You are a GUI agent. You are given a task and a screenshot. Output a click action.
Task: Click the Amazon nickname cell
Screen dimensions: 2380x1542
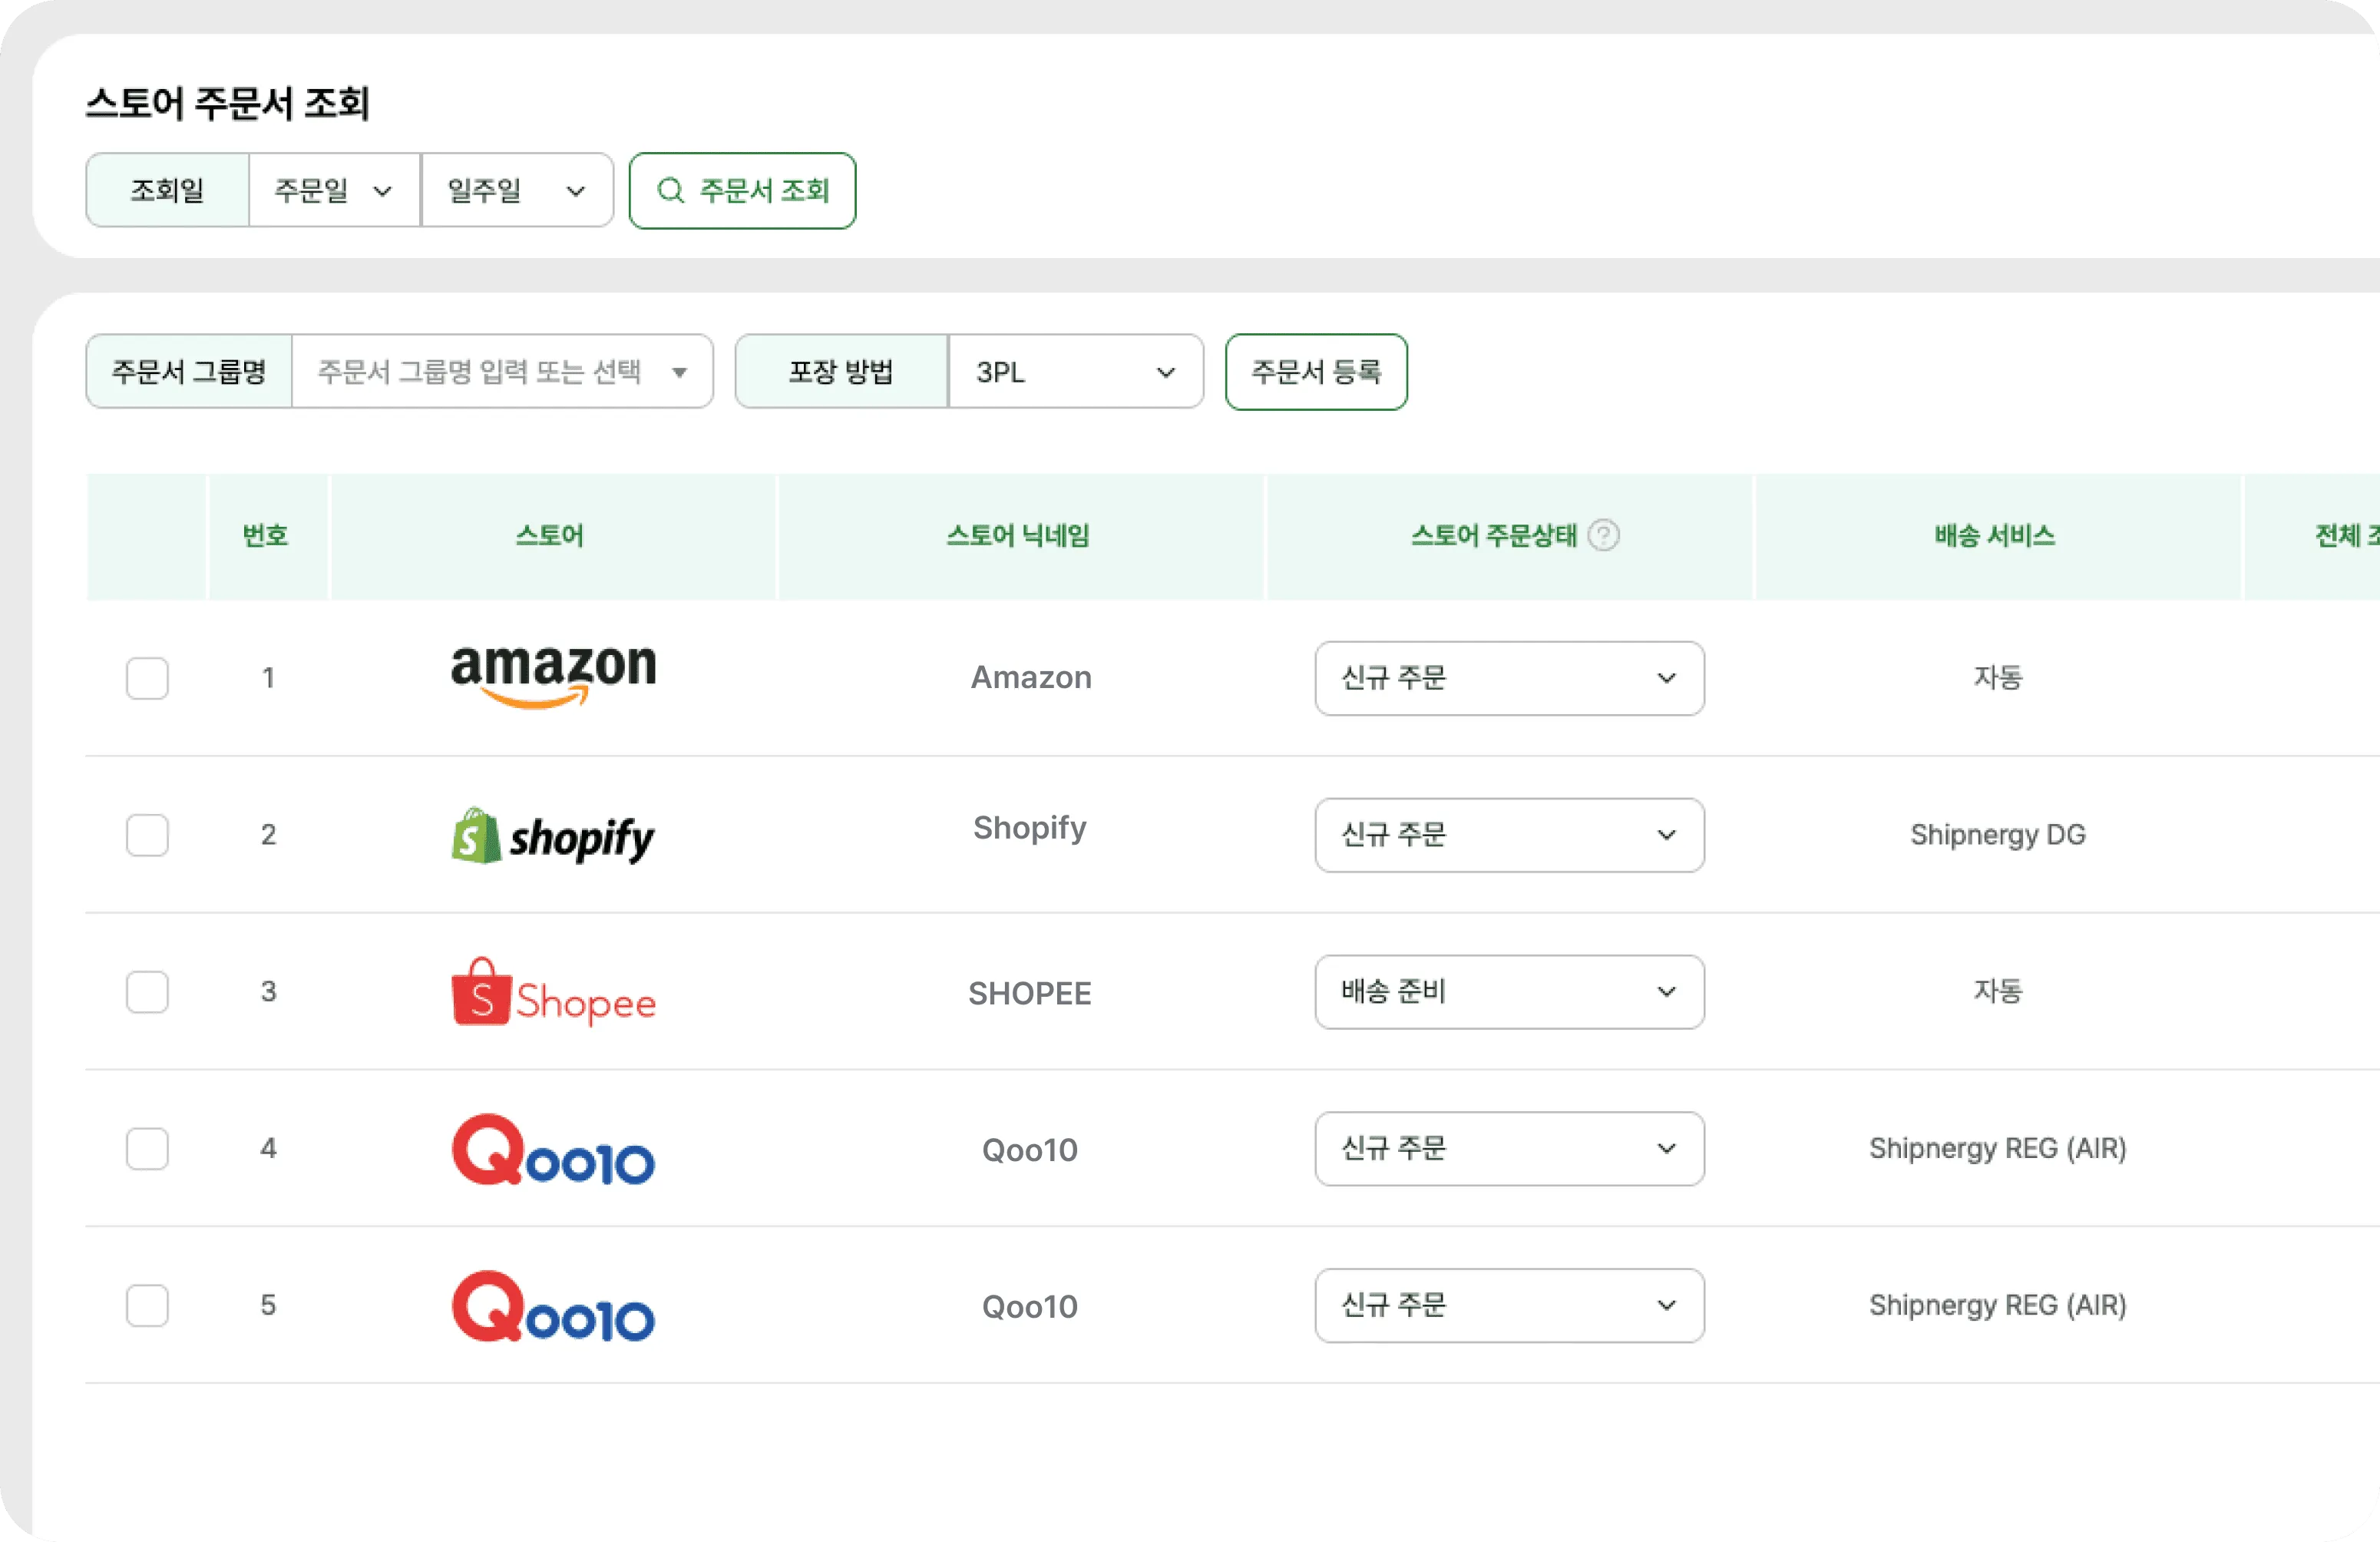point(1031,678)
